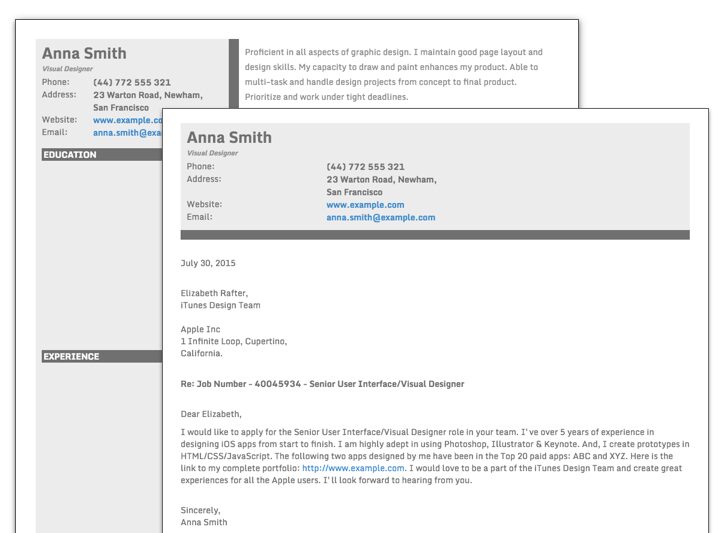This screenshot has width=728, height=533.
Task: Select the iTunes Design Team line
Action: tap(221, 305)
